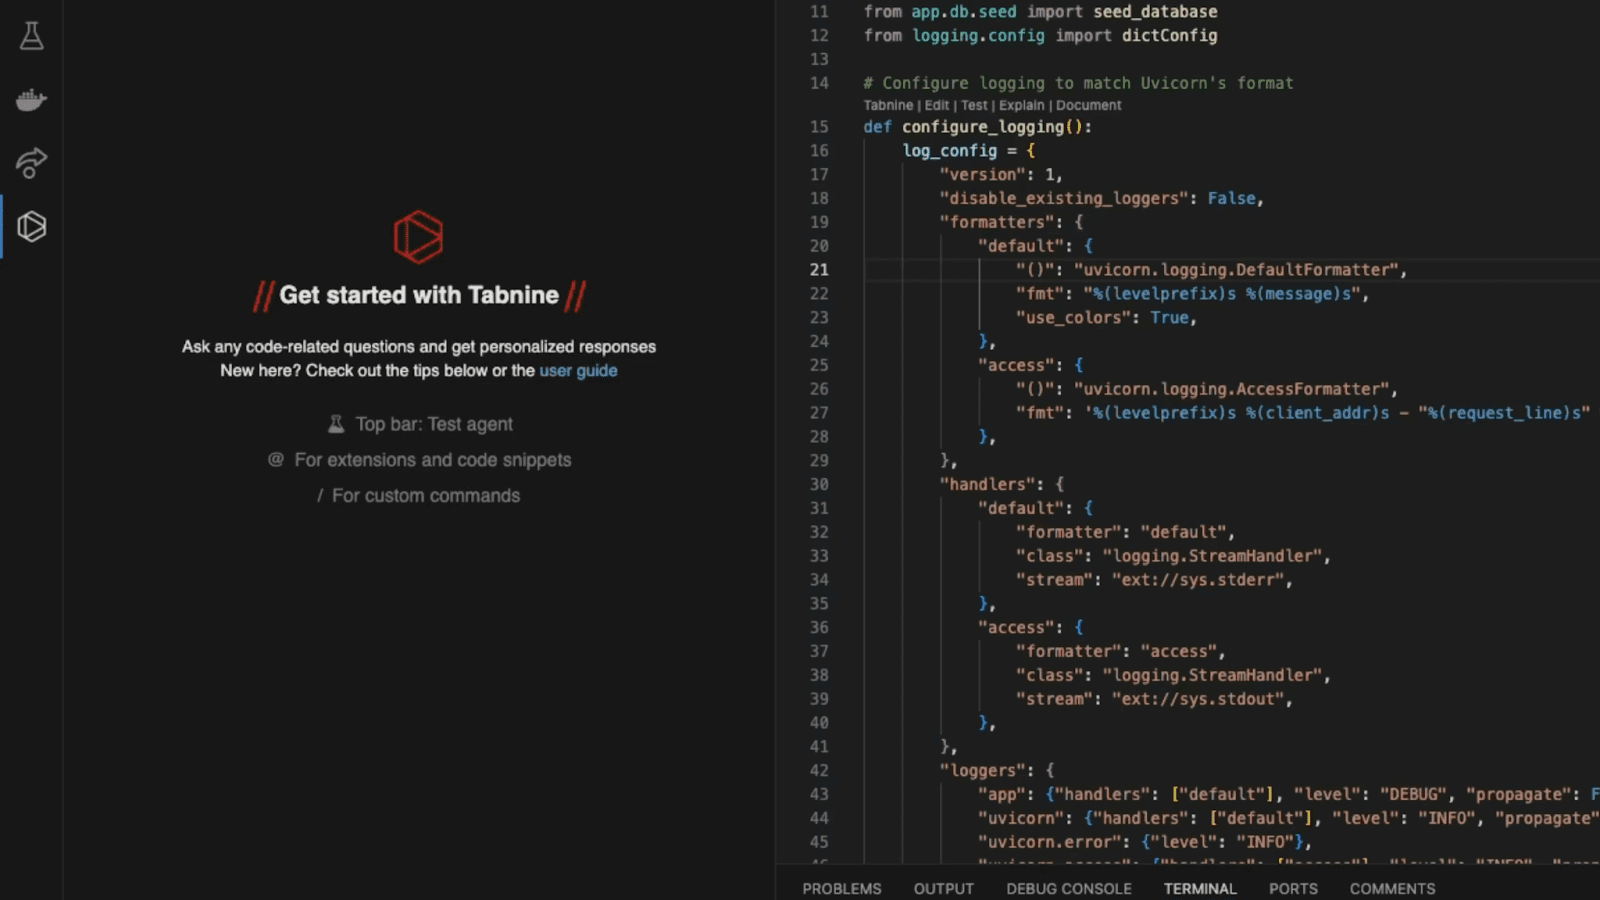Click the flask icon beside Test agent tip

[336, 424]
